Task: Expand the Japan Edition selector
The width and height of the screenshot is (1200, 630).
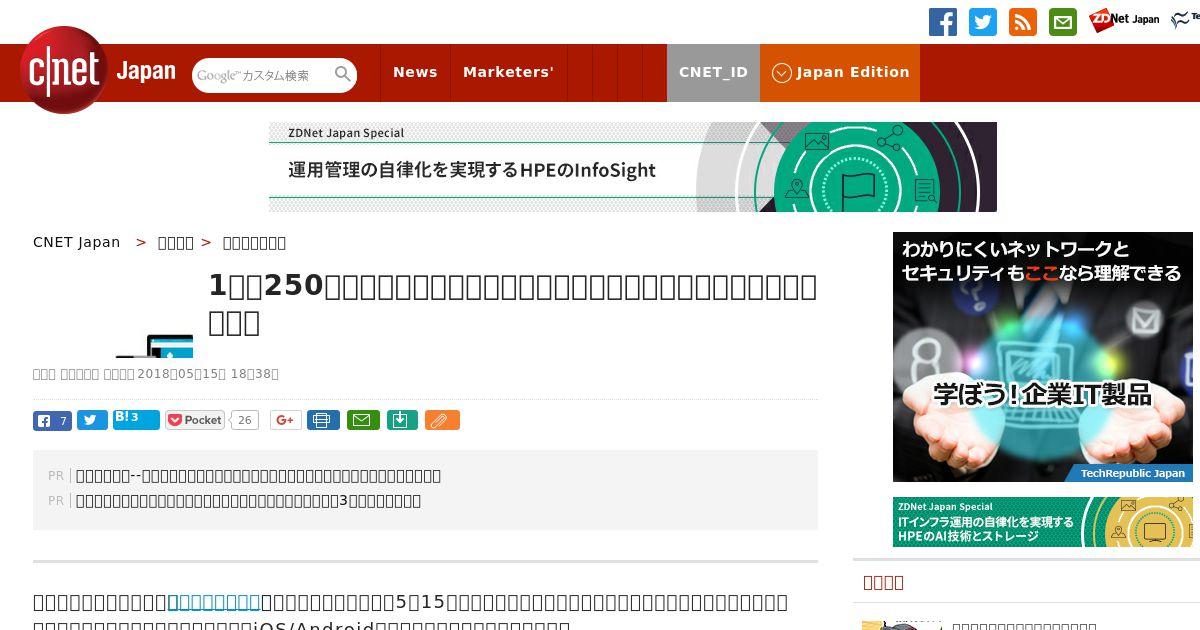Action: click(x=840, y=72)
